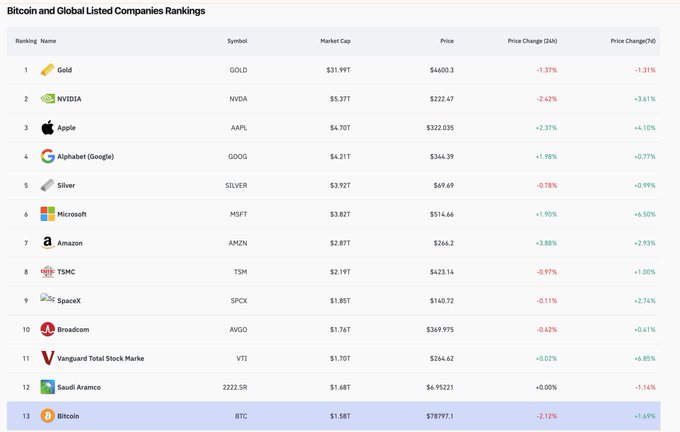680x432 pixels.
Task: Click the broken SpaceX logo image
Action: click(x=48, y=298)
